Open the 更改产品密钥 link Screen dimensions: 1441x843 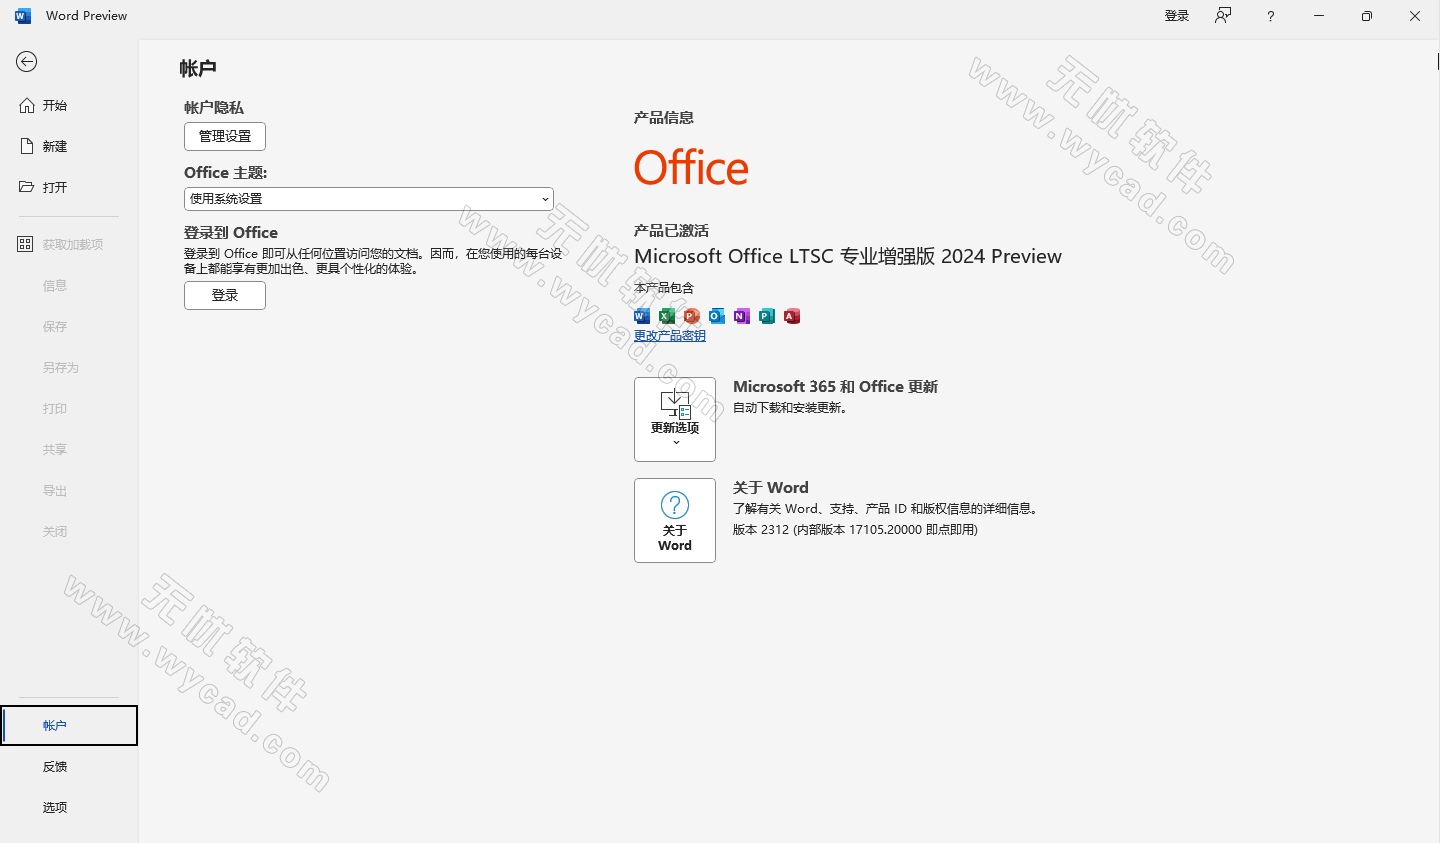pyautogui.click(x=670, y=336)
